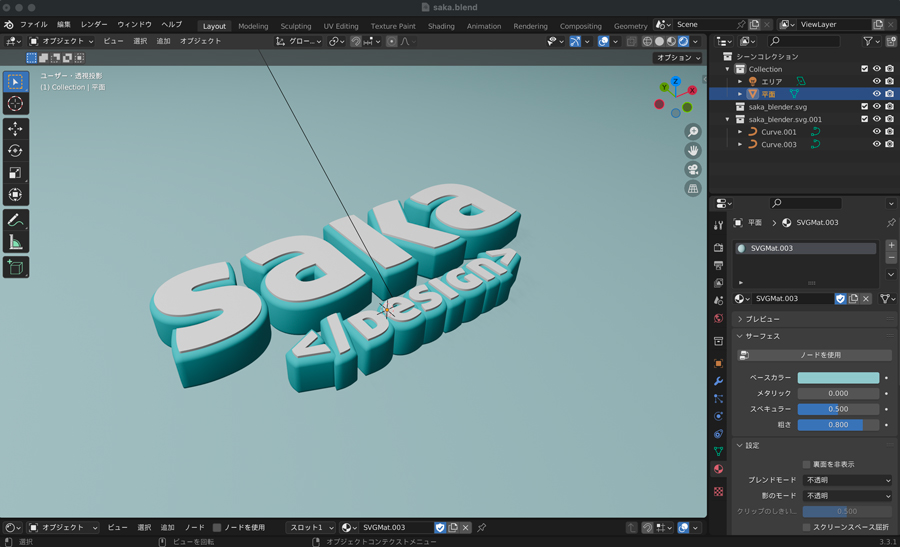This screenshot has width=900, height=547.
Task: Hide Curve.001 with its eye icon
Action: 876,132
